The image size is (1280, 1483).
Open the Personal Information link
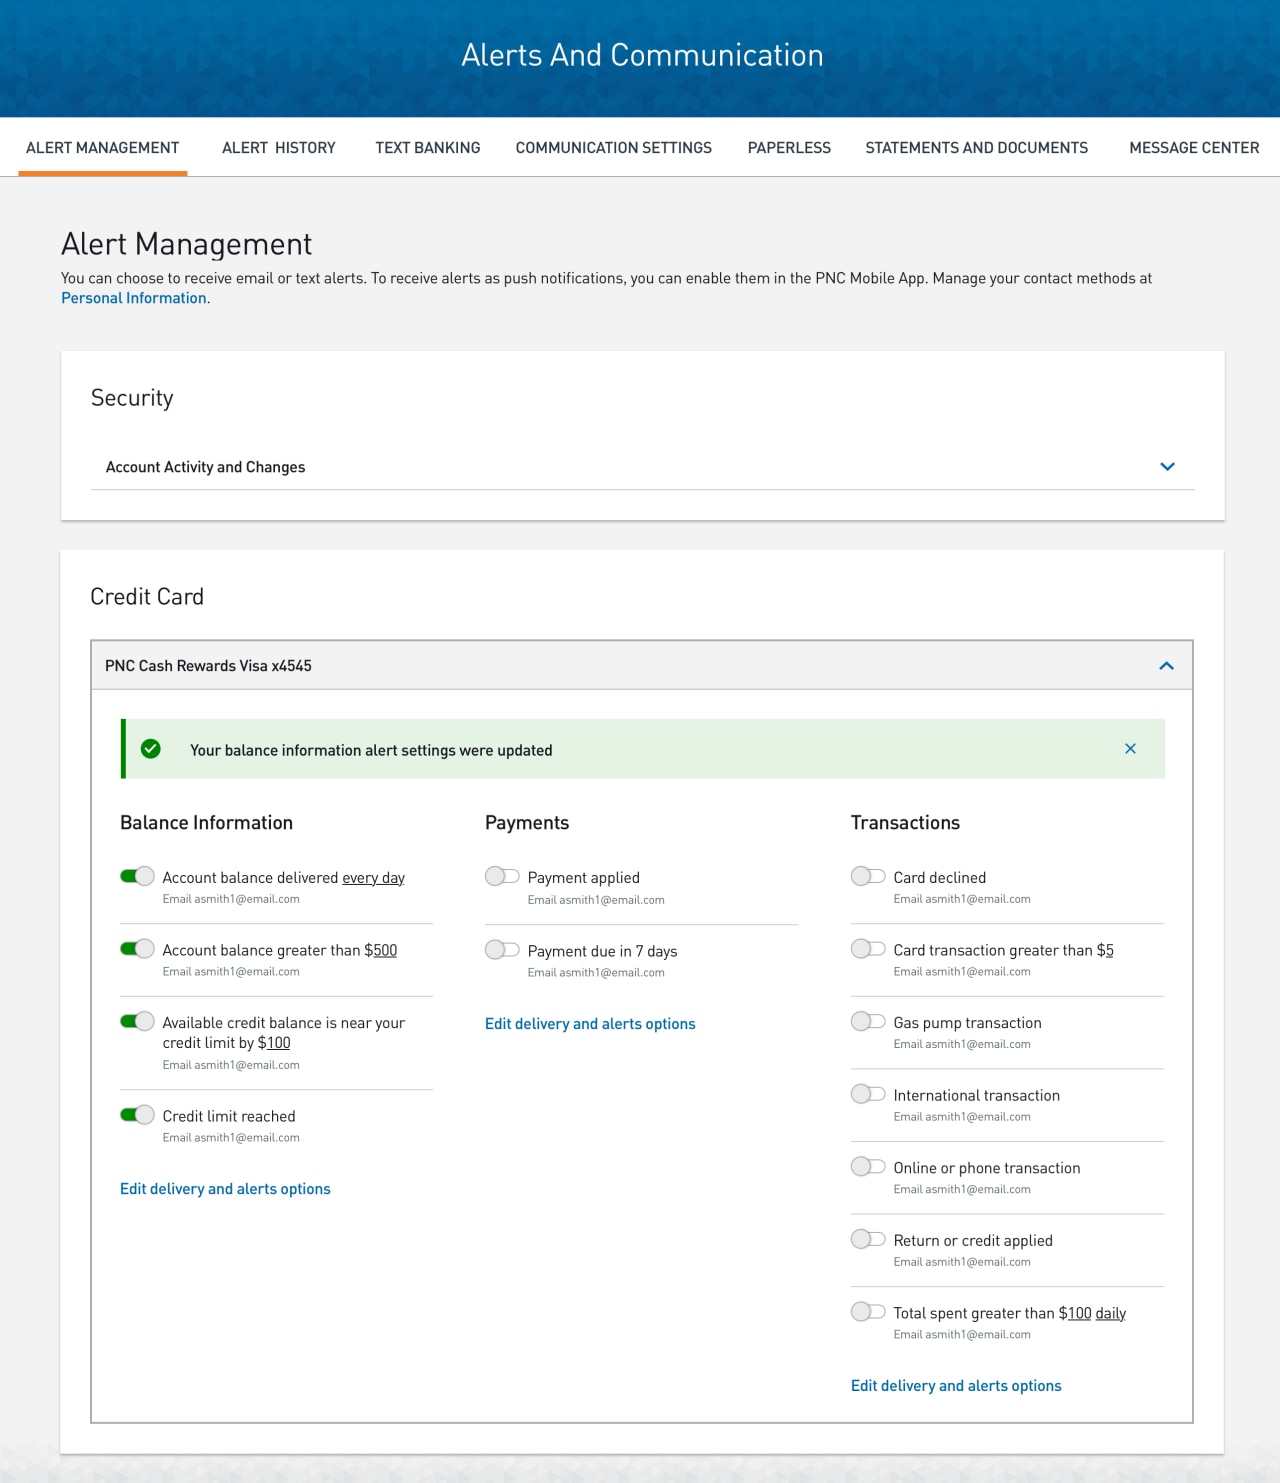pos(134,297)
